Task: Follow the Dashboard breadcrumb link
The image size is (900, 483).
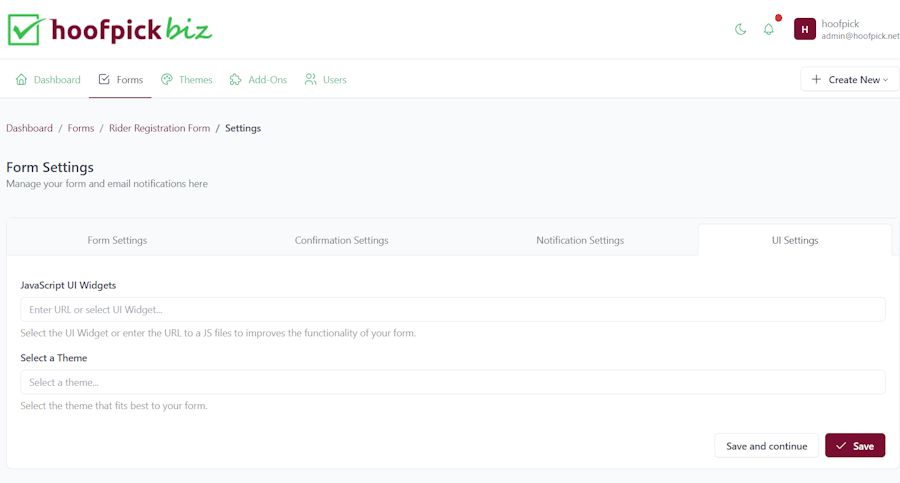Action: point(29,128)
